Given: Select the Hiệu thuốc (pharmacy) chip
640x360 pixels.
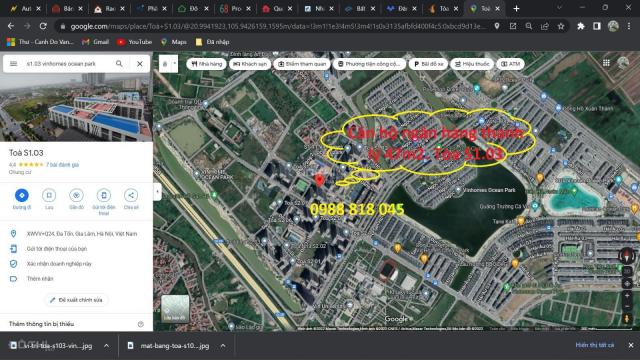Looking at the screenshot, I should pos(472,64).
